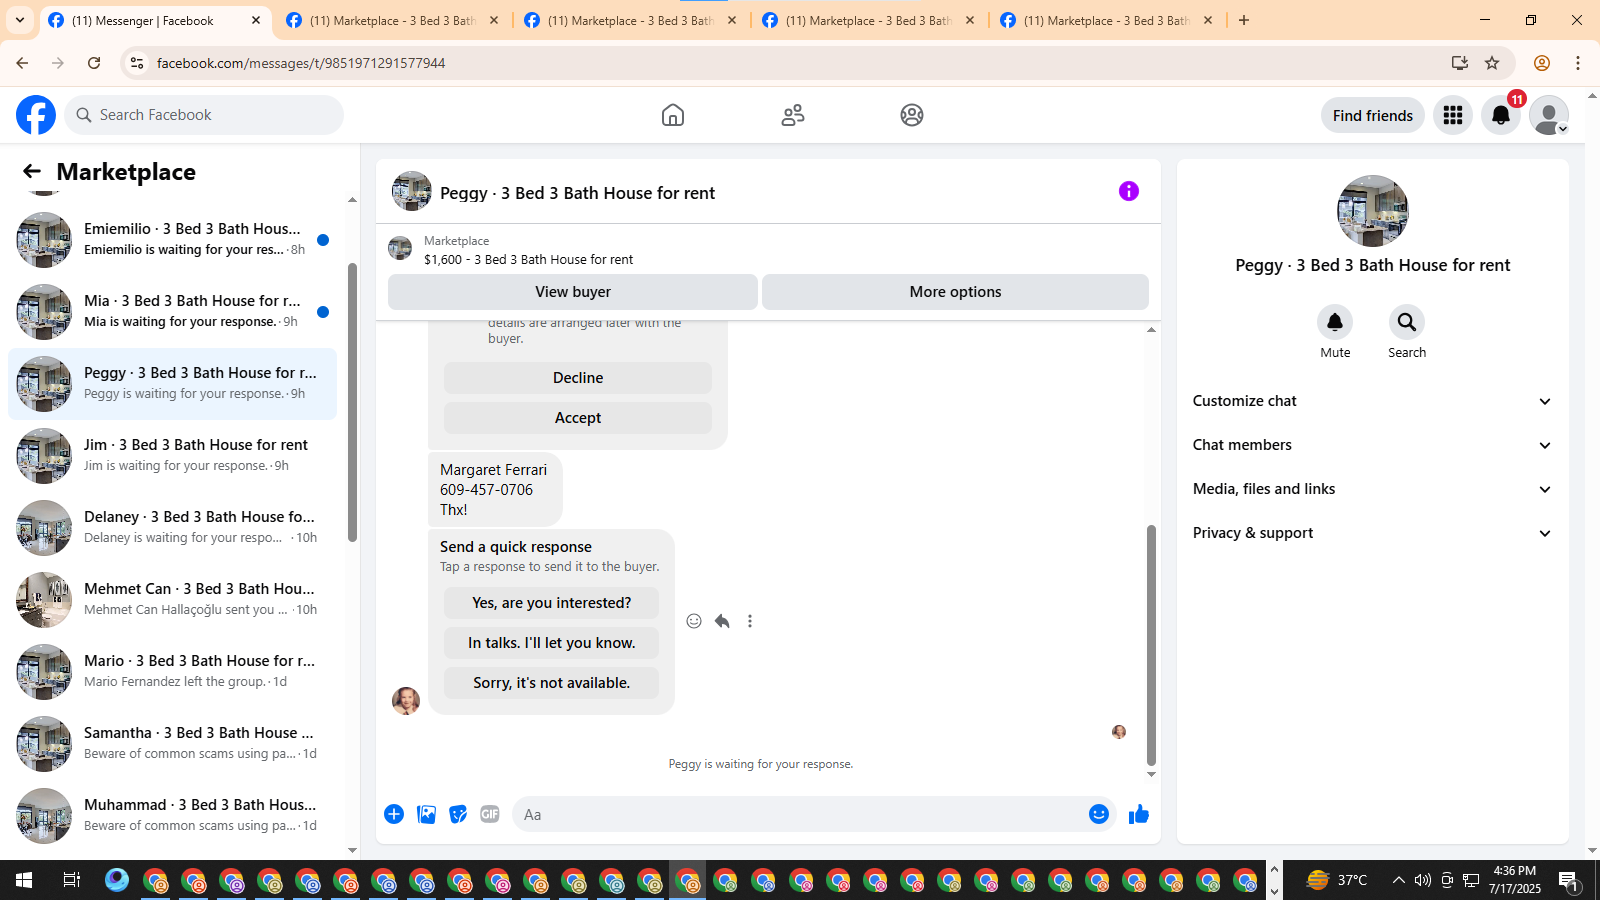Open the volume control in system tray
1600x900 pixels.
coord(1423,880)
